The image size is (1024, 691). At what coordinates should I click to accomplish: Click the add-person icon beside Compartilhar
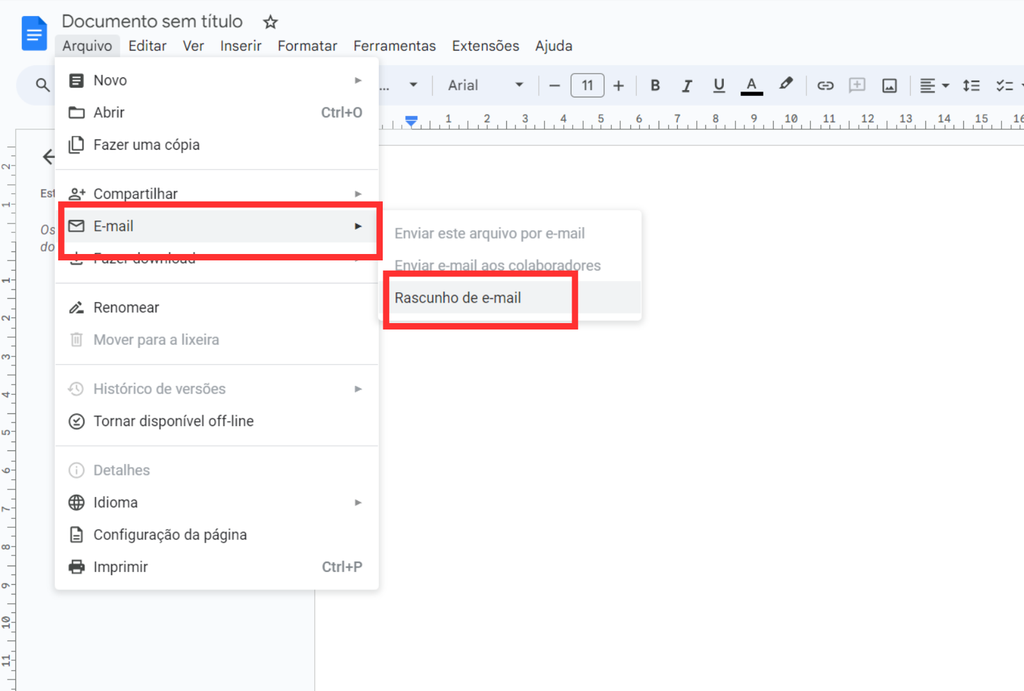click(x=76, y=194)
